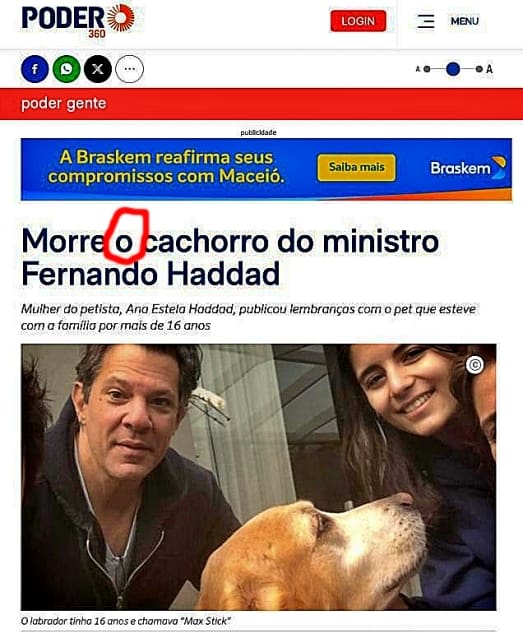Click Saiba mais in Braskem ad
Screen dimensions: 523x638
click(357, 167)
